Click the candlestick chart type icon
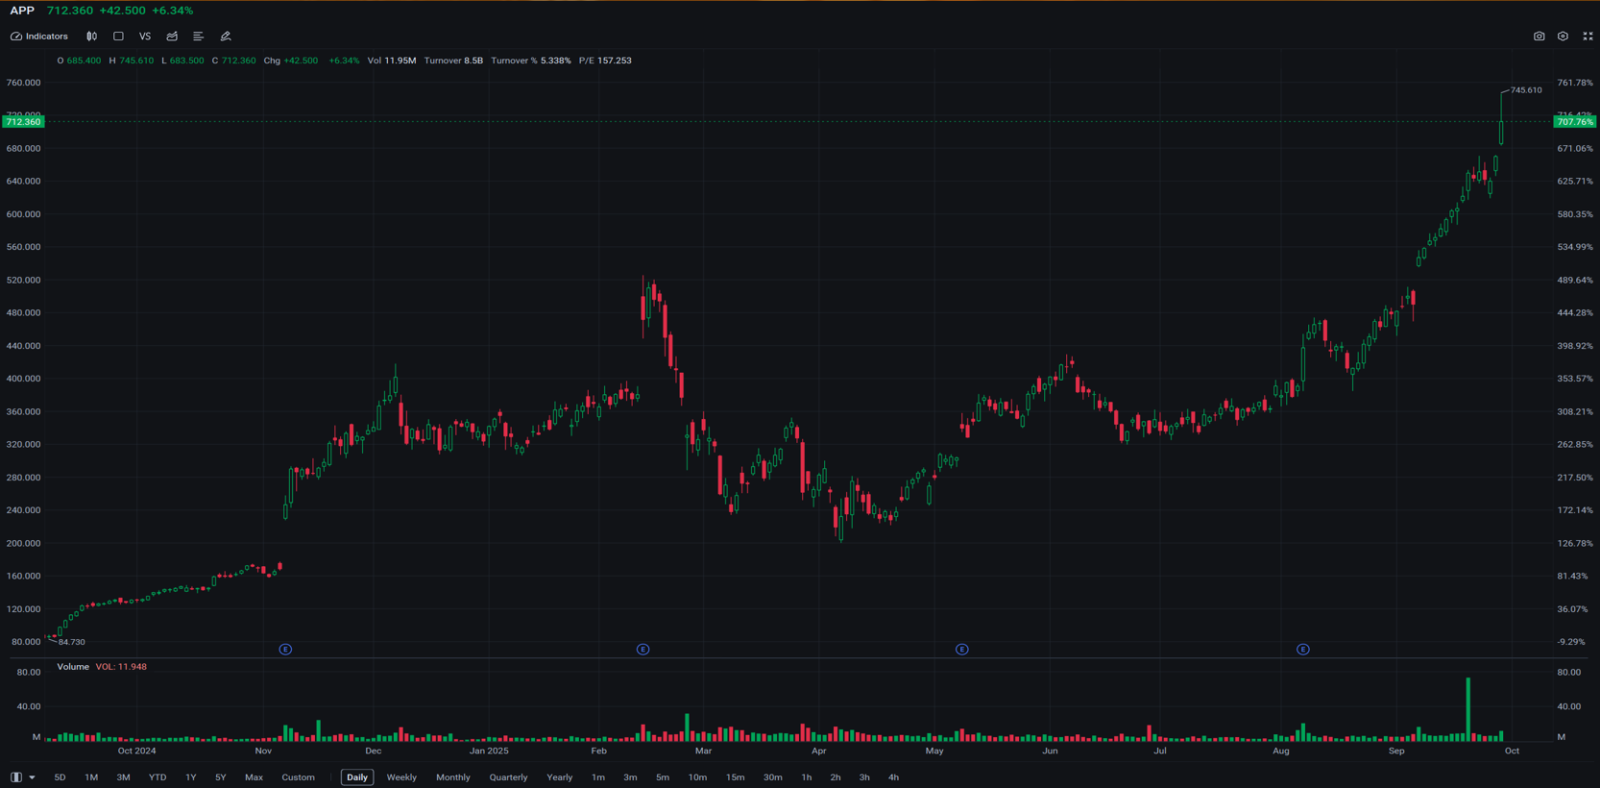 (x=92, y=36)
